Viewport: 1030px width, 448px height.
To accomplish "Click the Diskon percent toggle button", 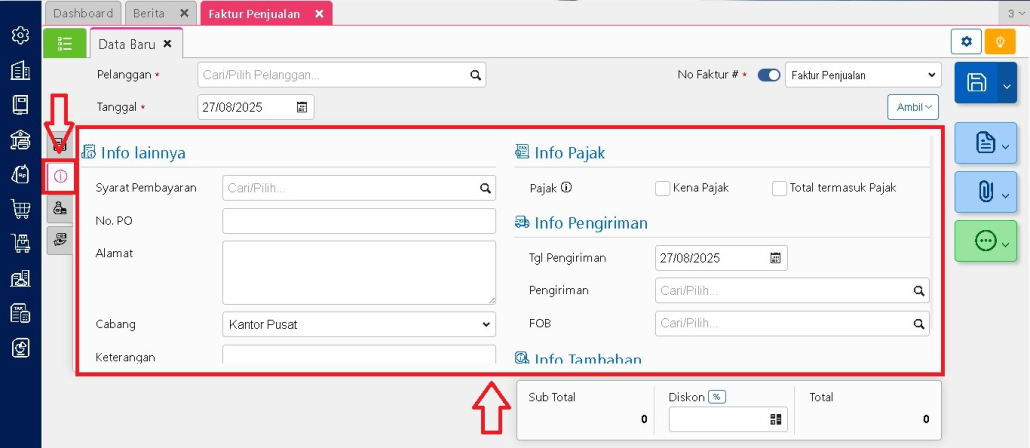I will (x=717, y=397).
